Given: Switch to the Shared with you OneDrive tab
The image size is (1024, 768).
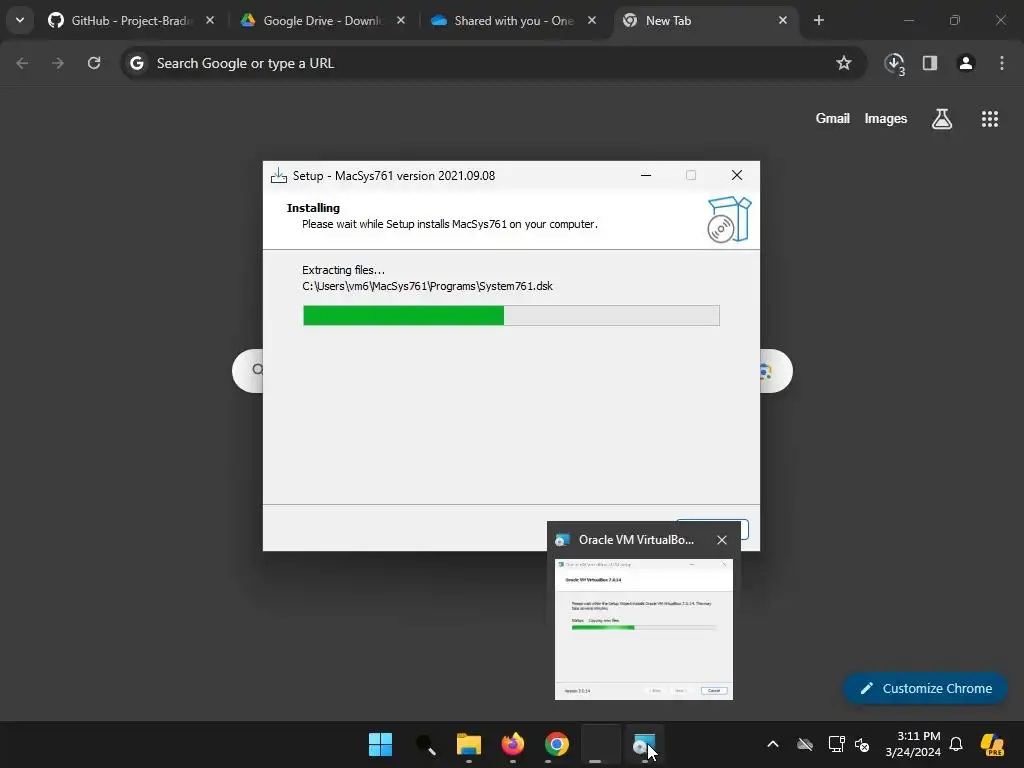Looking at the screenshot, I should (513, 20).
